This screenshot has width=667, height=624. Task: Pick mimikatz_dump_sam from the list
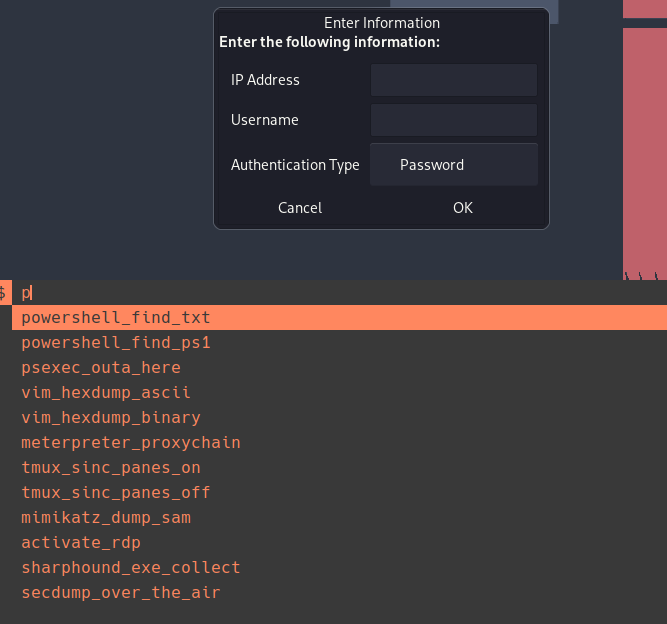pyautogui.click(x=106, y=518)
